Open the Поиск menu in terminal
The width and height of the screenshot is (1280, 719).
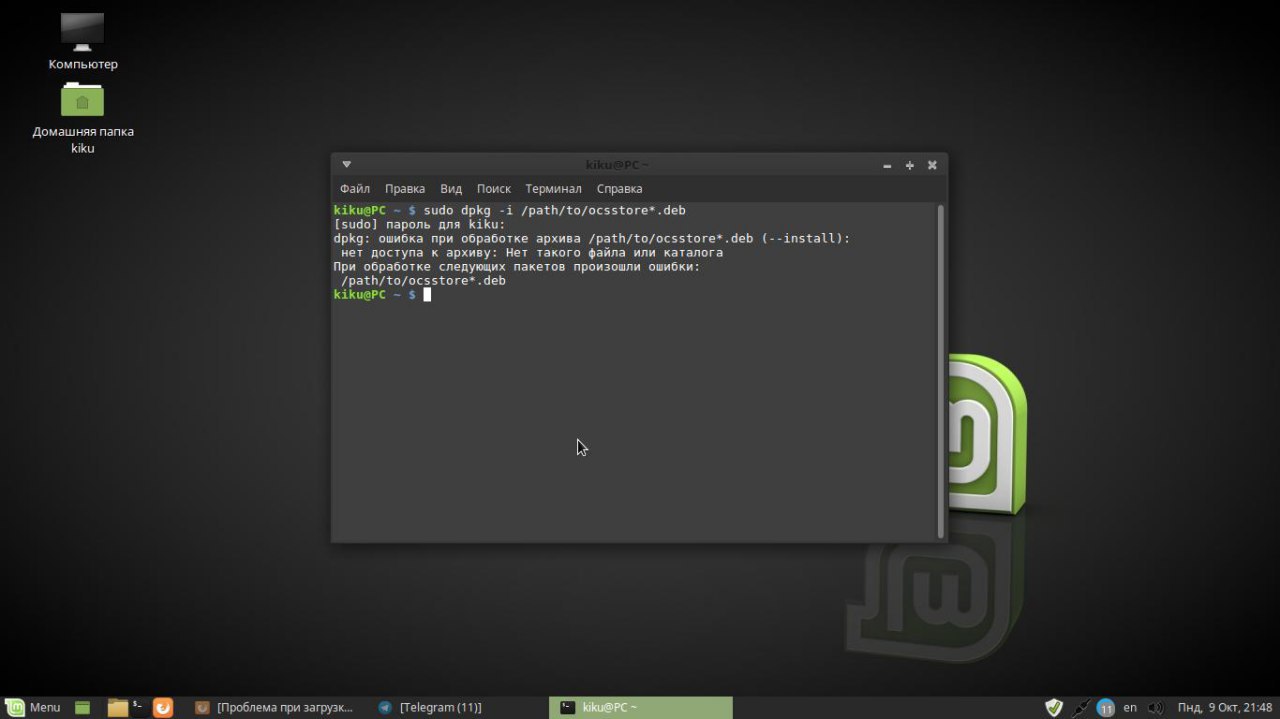[x=494, y=189]
